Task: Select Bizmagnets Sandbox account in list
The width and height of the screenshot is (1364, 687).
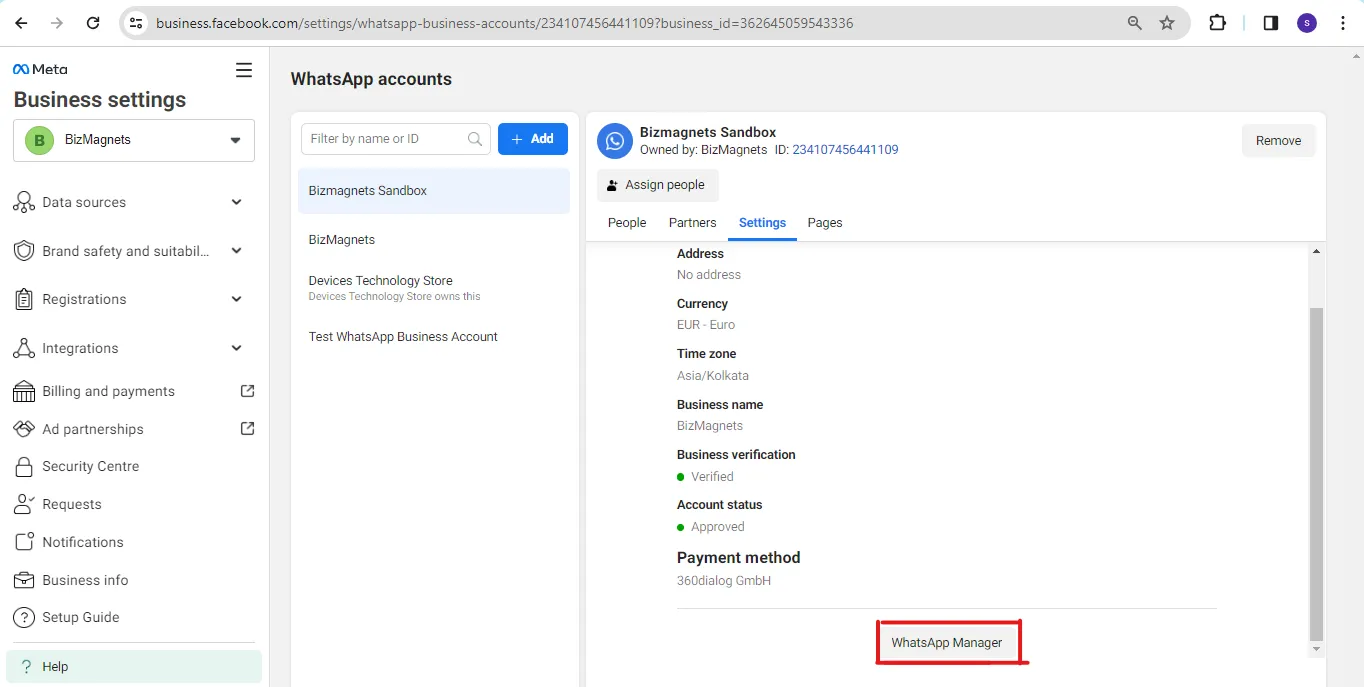Action: (x=434, y=191)
